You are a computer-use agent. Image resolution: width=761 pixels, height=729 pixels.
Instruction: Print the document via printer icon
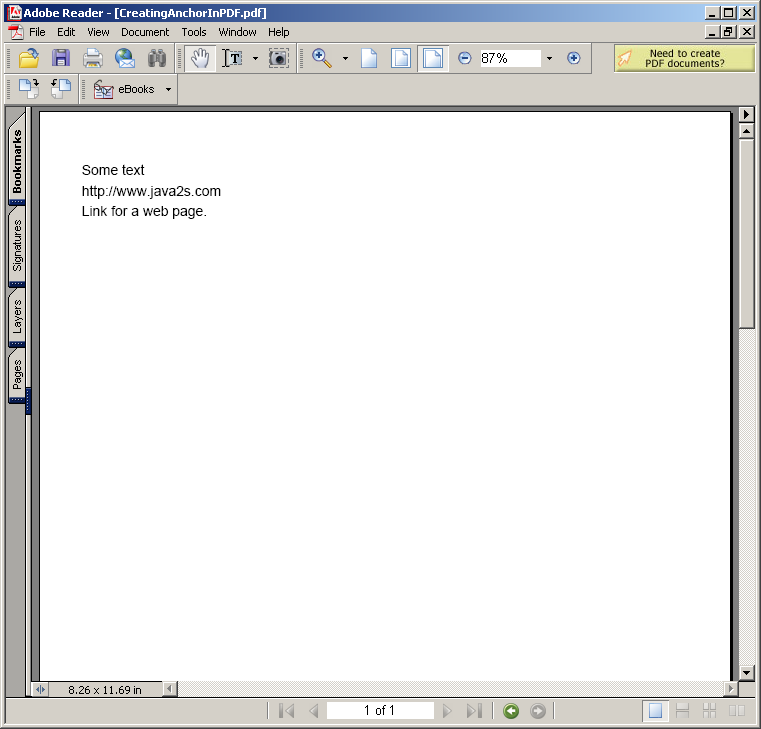tap(93, 58)
